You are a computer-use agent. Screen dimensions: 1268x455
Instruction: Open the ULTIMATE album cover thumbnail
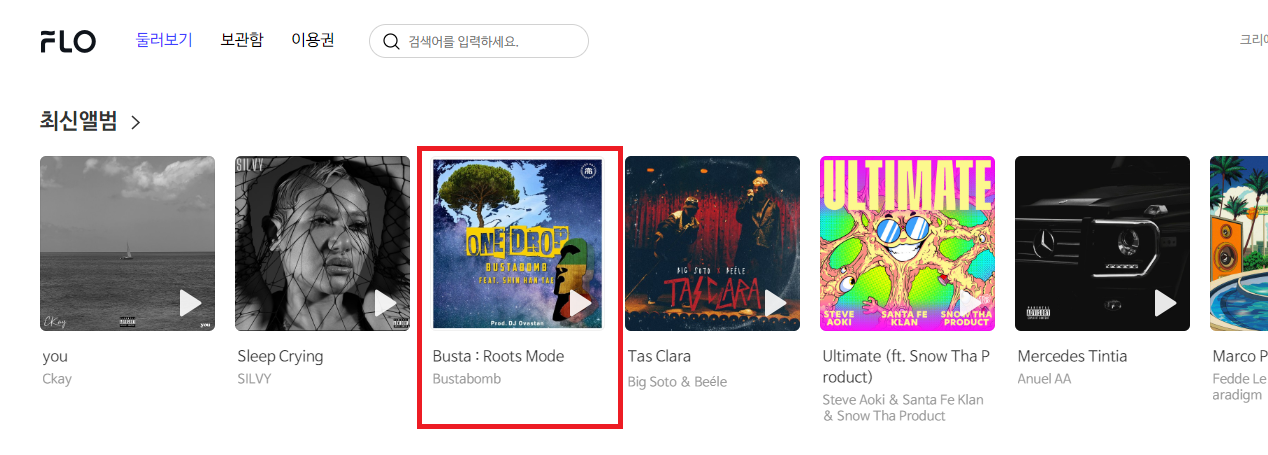pos(907,243)
